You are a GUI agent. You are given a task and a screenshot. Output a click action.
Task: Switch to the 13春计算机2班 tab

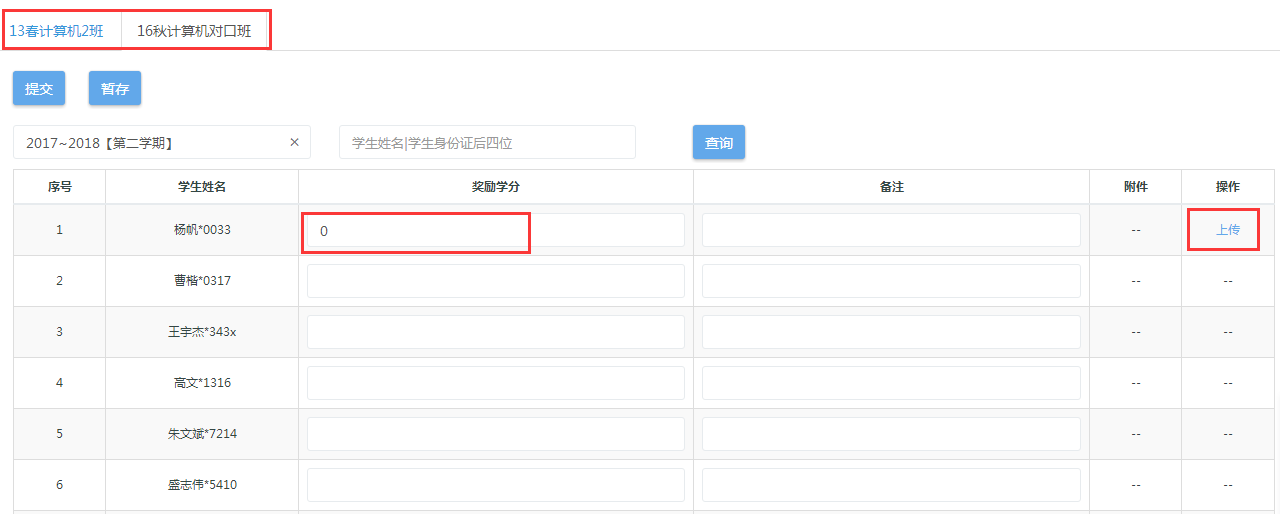coord(57,31)
